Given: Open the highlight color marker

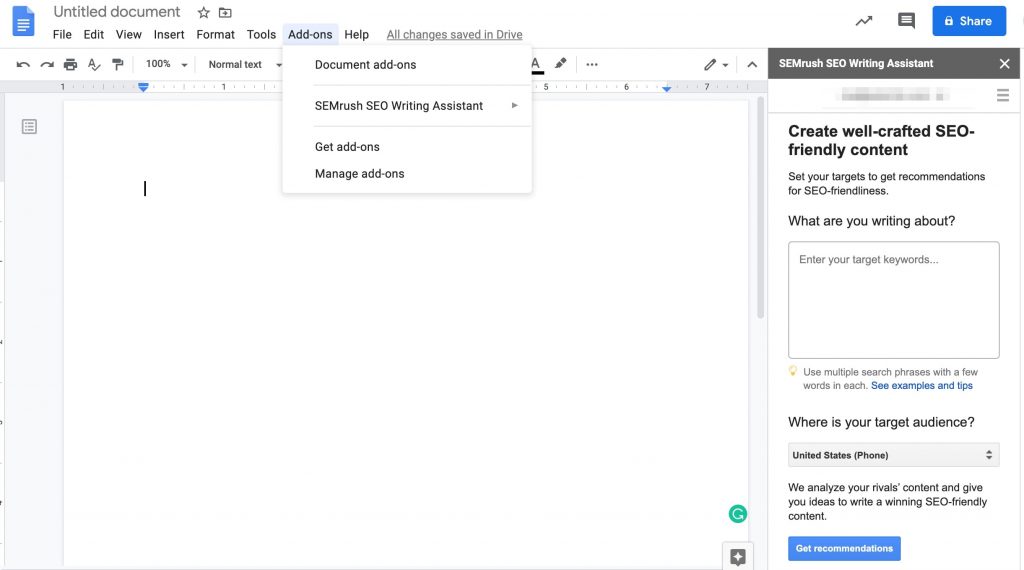Looking at the screenshot, I should pyautogui.click(x=560, y=63).
